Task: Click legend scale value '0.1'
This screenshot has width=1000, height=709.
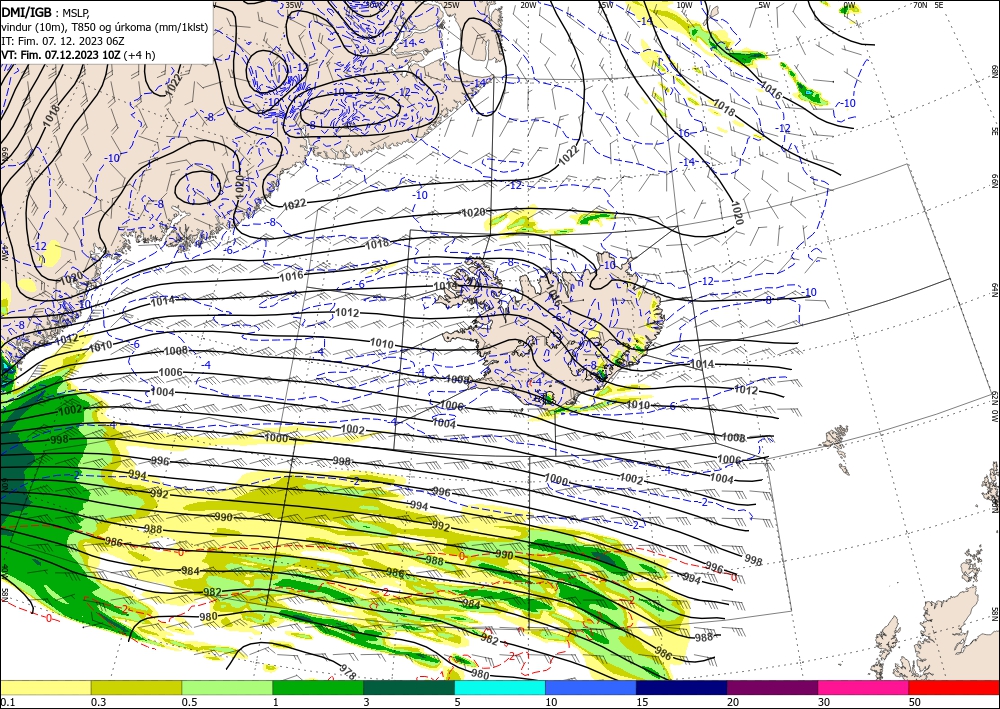Action: pyautogui.click(x=6, y=702)
